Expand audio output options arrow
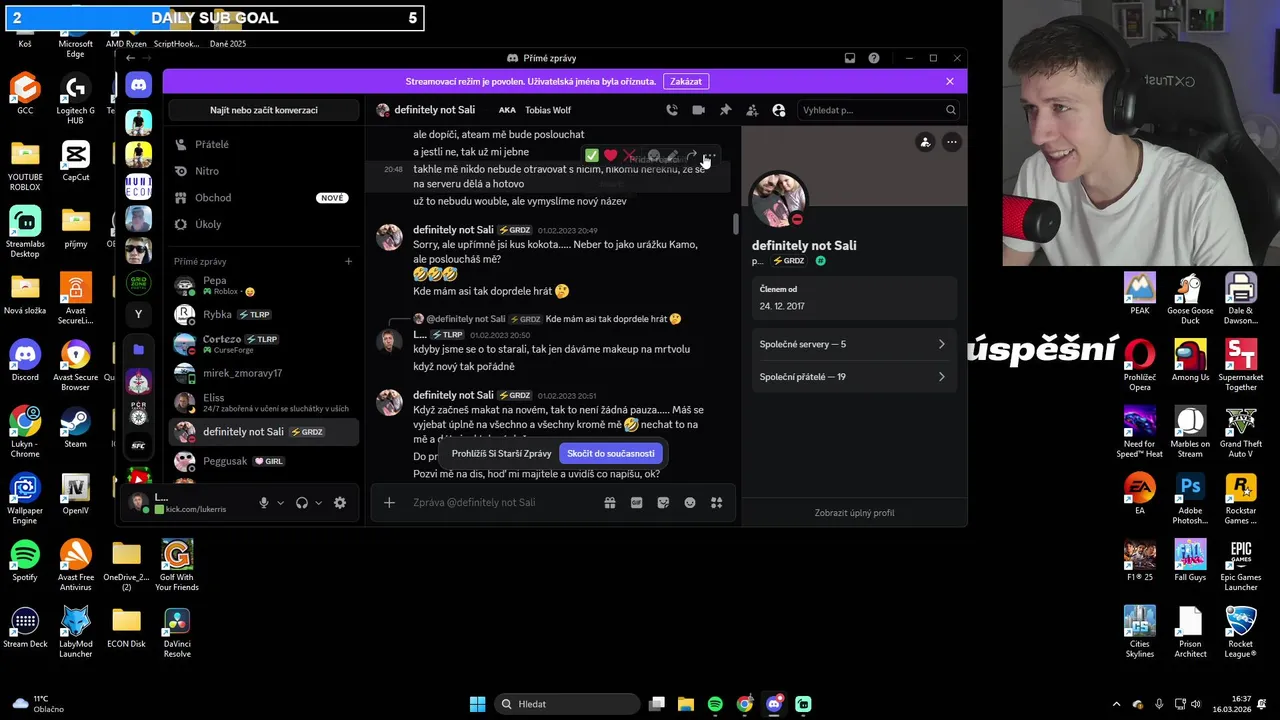 [x=318, y=503]
